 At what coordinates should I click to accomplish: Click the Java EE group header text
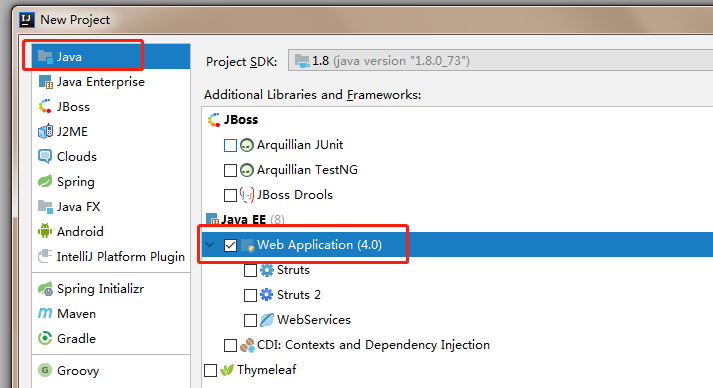click(x=243, y=220)
